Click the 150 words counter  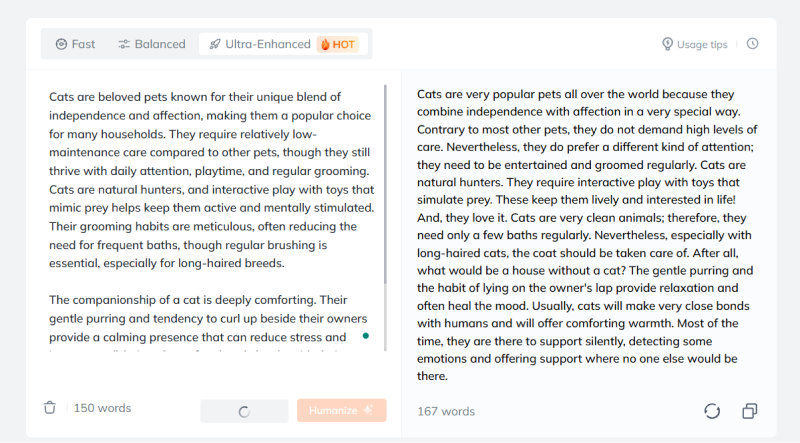(102, 408)
